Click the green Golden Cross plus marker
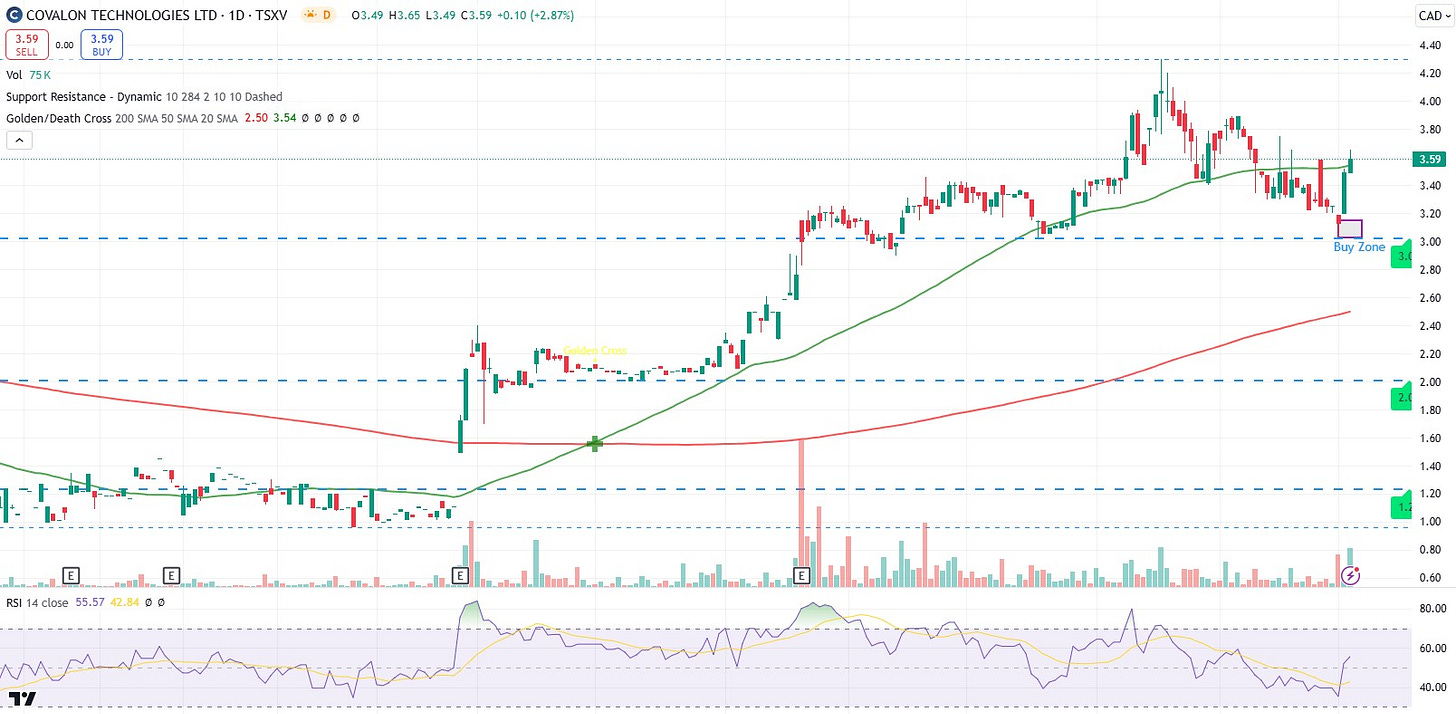This screenshot has width=1456, height=714. point(595,443)
